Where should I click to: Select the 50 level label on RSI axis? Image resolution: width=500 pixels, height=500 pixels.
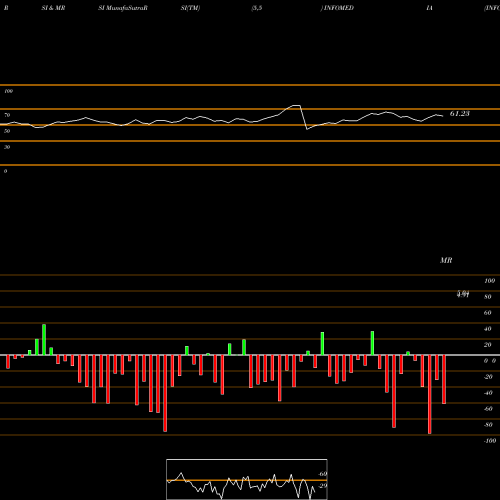(7, 131)
